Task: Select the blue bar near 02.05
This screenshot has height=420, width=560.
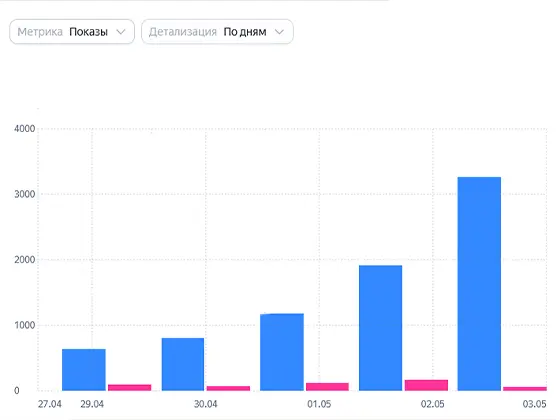Action: [381, 328]
